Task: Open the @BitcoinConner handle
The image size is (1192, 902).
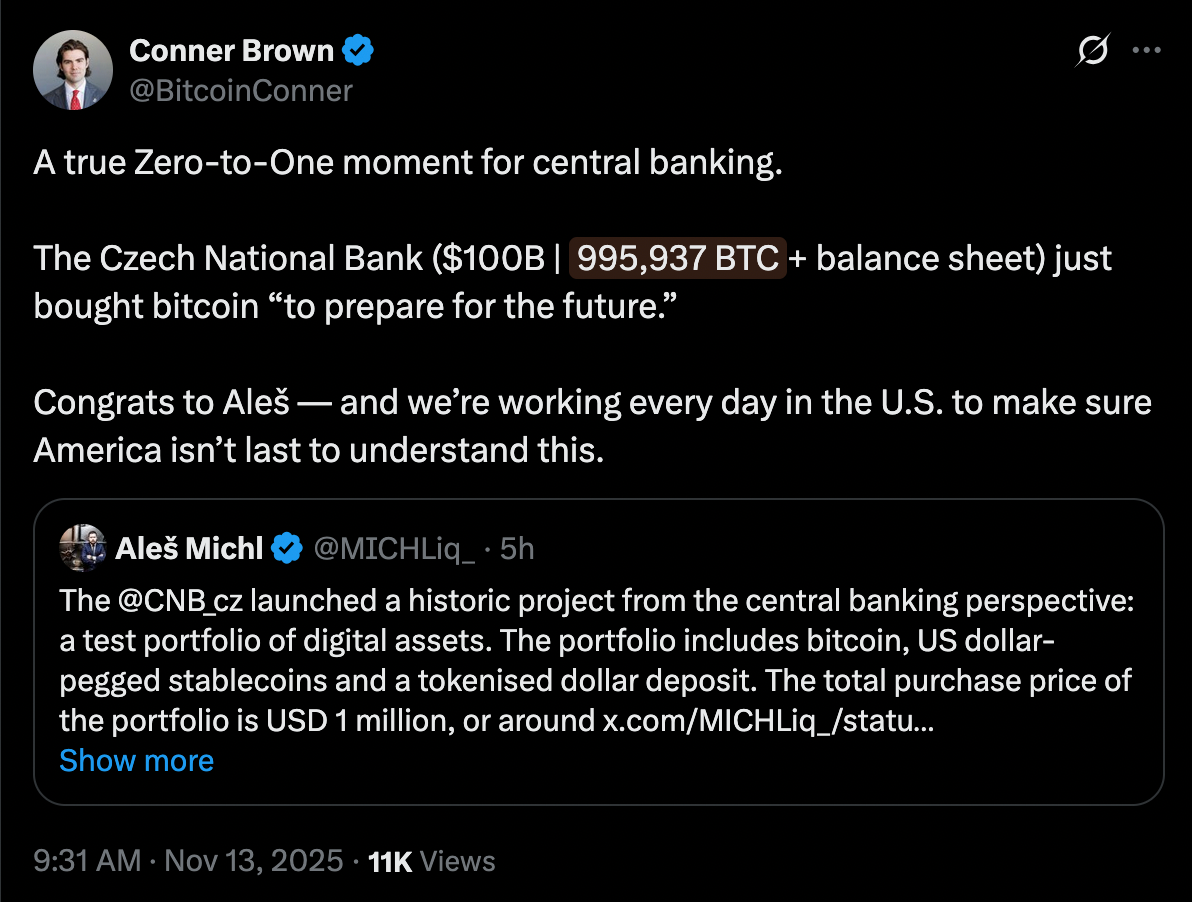Action: pos(241,91)
